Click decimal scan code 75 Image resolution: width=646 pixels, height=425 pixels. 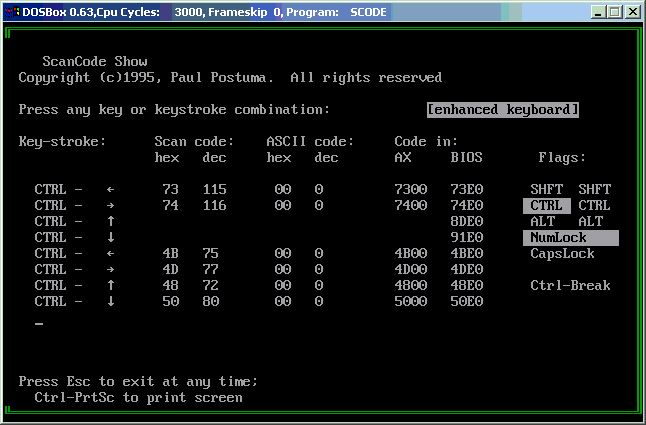(x=211, y=254)
